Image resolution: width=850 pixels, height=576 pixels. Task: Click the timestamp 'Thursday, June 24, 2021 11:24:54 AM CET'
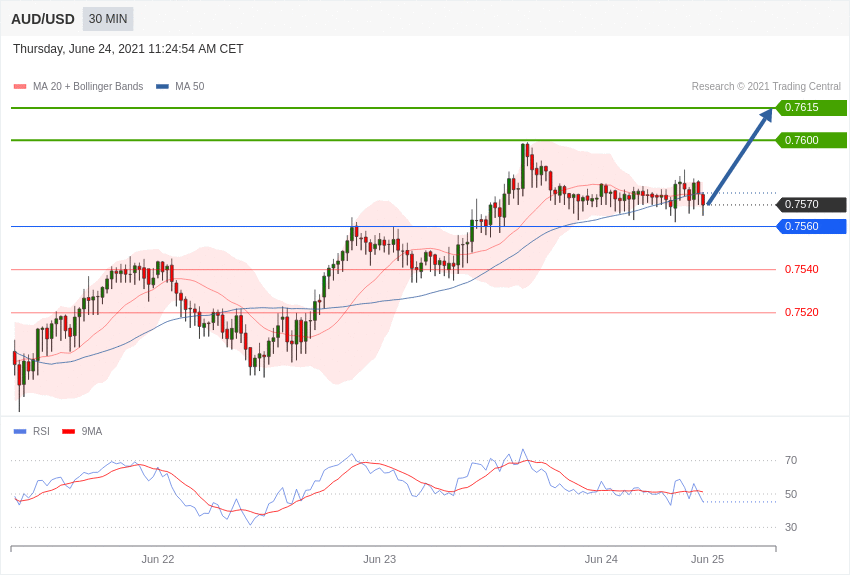pyautogui.click(x=128, y=49)
